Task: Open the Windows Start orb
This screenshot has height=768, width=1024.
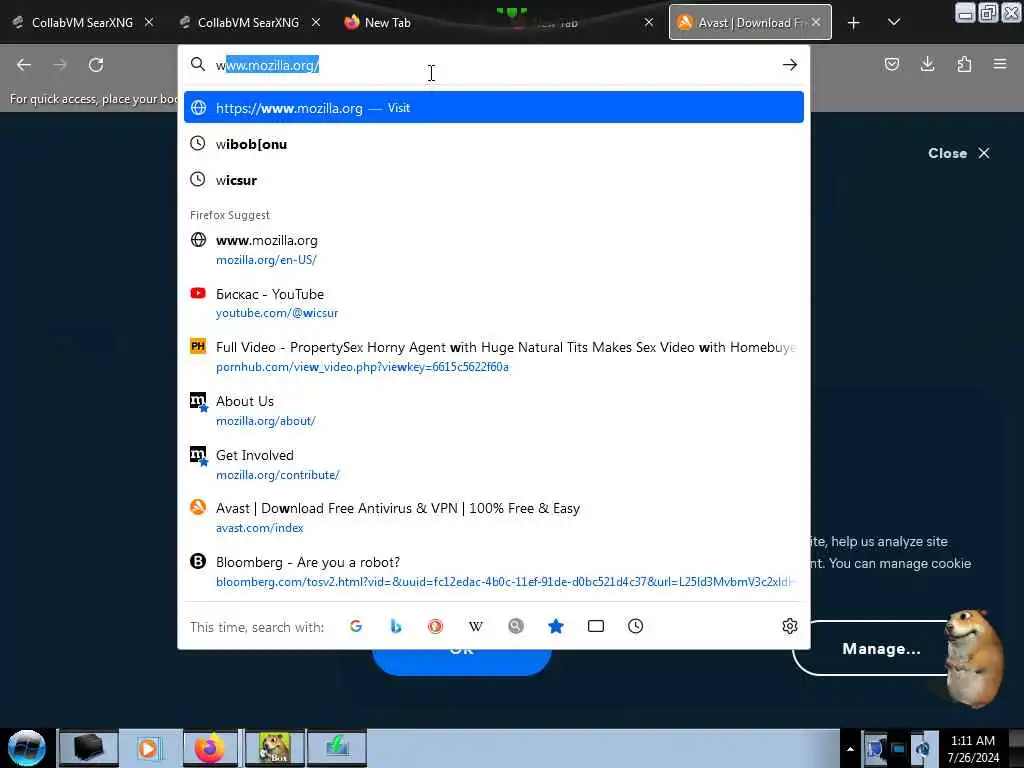Action: [x=26, y=748]
